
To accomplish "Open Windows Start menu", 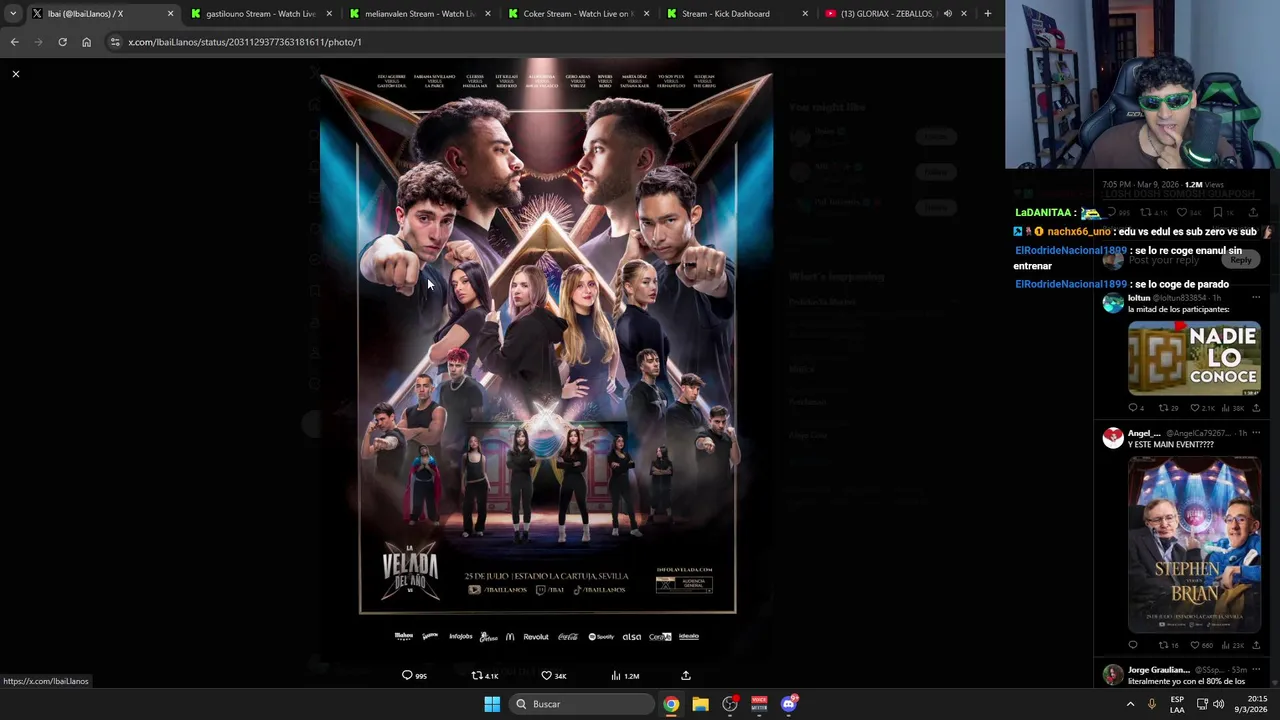I will (492, 704).
